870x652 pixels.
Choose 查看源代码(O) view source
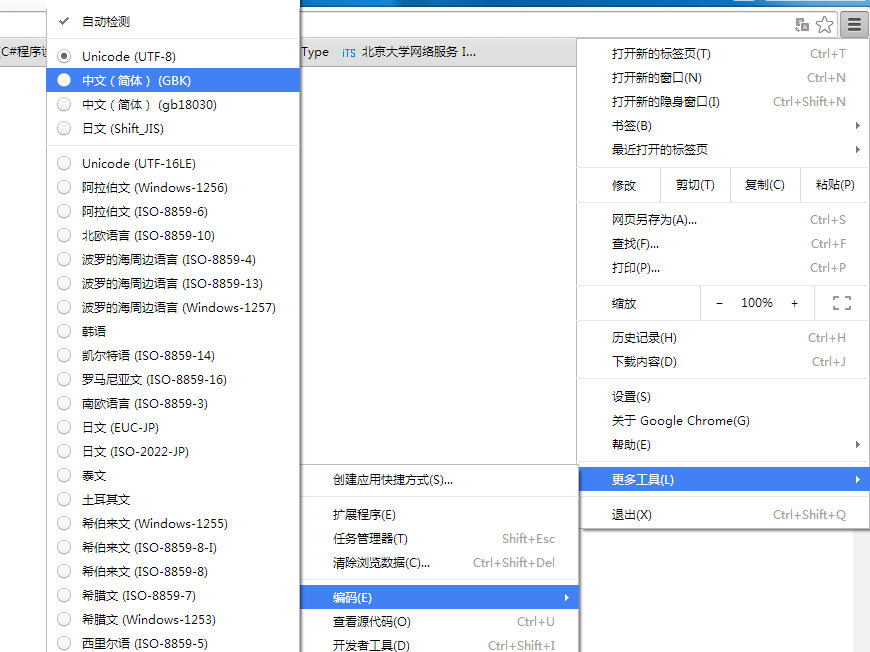pyautogui.click(x=439, y=621)
